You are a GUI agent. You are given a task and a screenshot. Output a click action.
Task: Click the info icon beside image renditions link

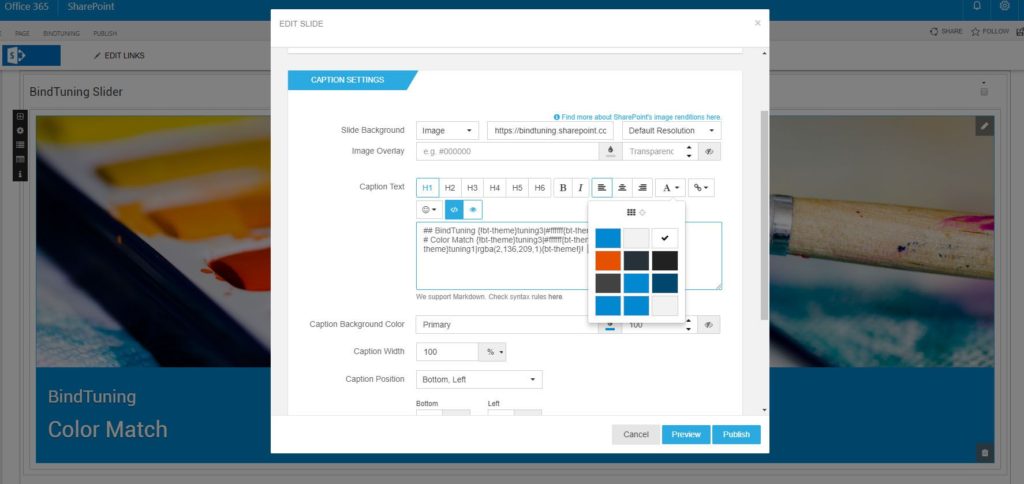[556, 117]
